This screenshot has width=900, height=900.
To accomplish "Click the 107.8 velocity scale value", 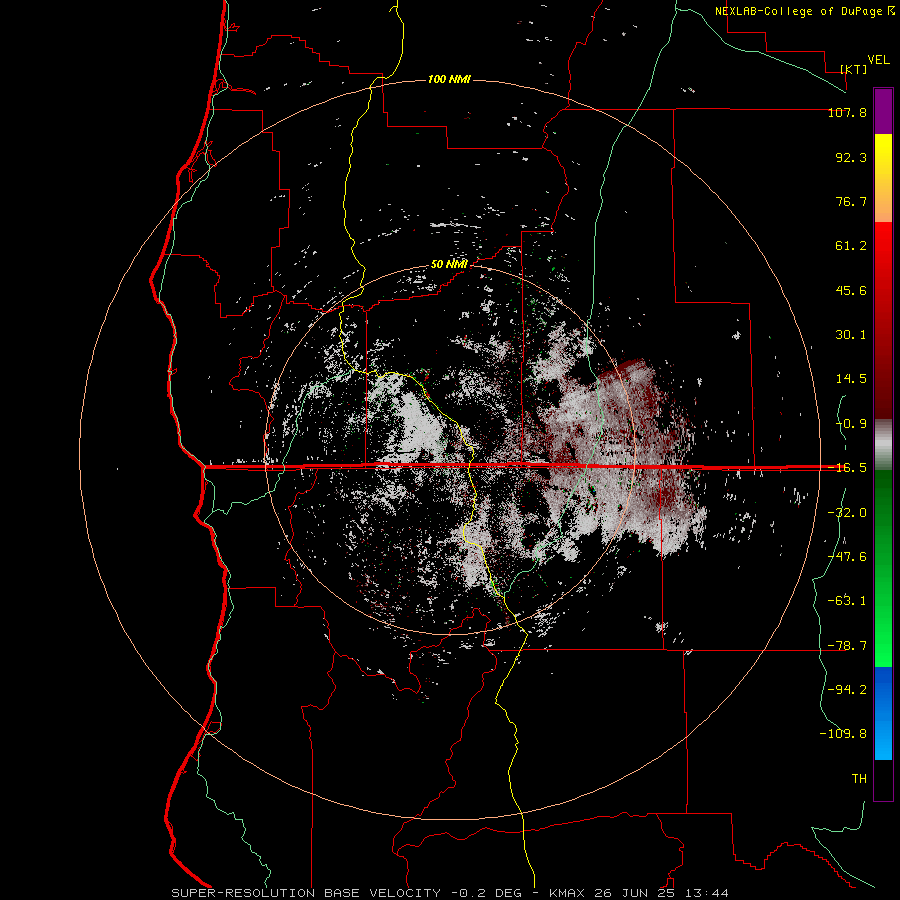I will (x=847, y=113).
